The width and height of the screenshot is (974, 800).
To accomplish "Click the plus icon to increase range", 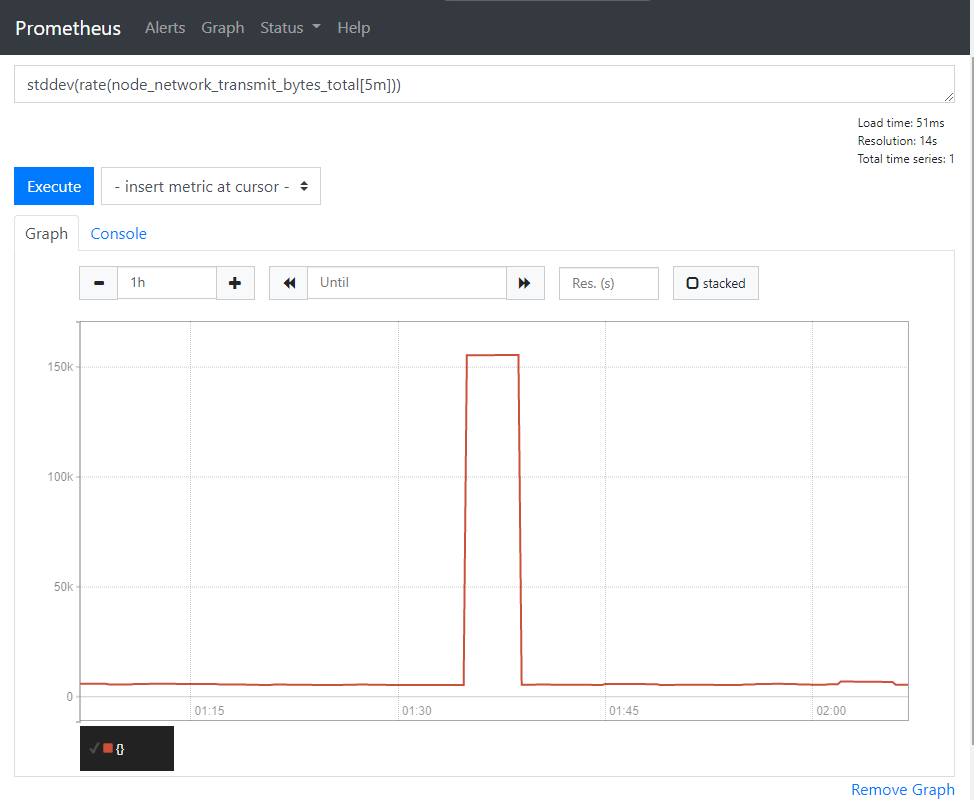I will click(x=235, y=283).
